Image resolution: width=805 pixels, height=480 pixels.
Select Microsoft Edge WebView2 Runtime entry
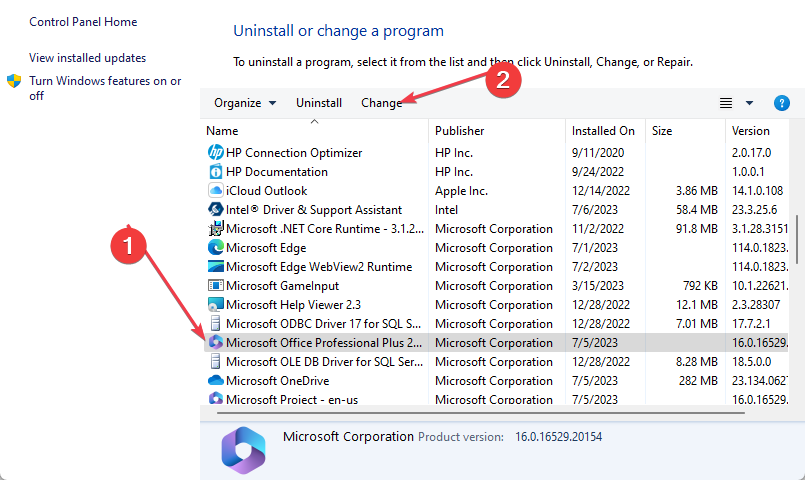(495, 266)
